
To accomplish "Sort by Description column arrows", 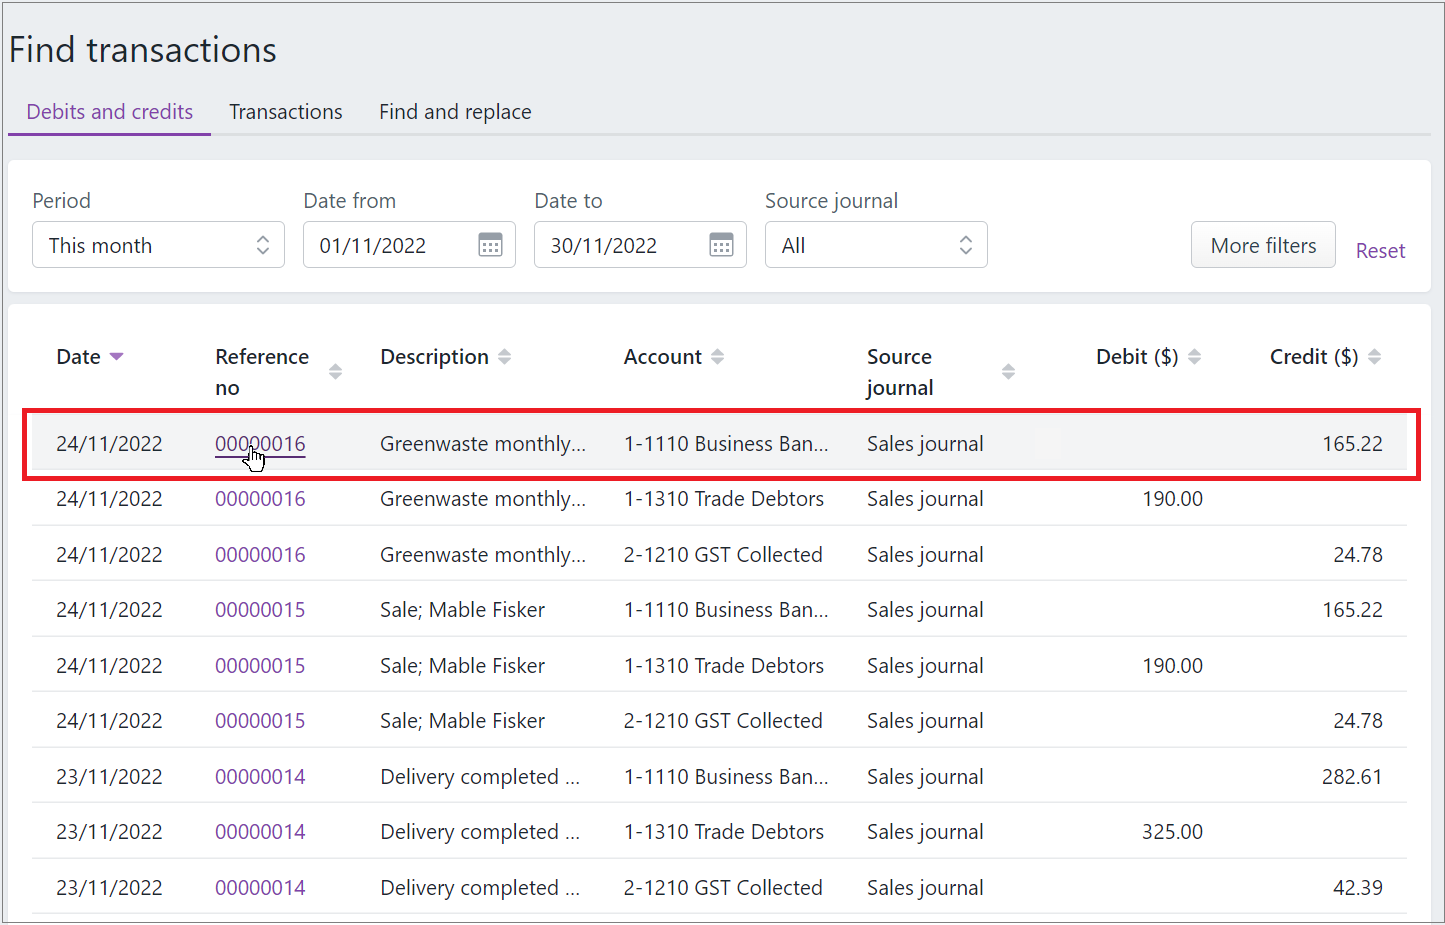I will tap(504, 357).
